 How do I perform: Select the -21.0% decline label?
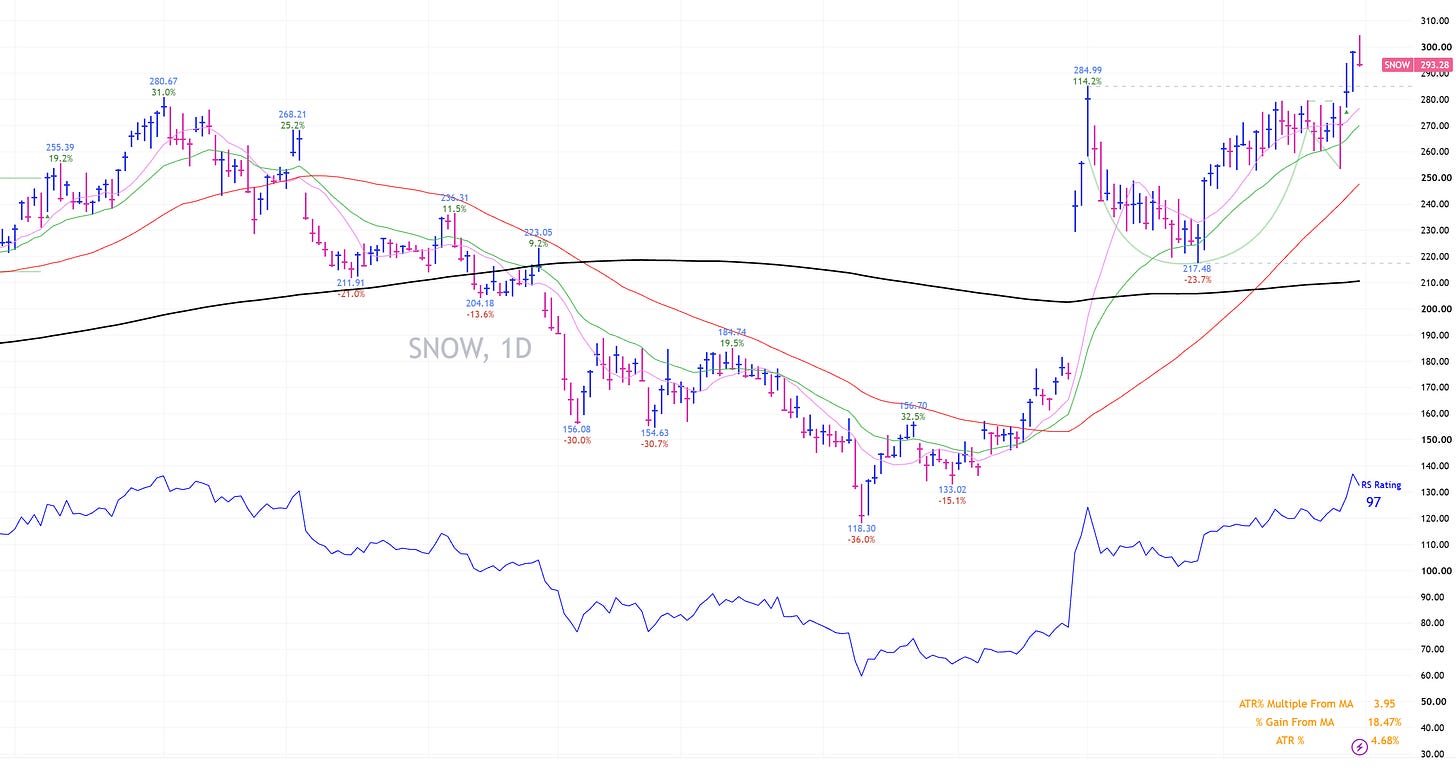(x=349, y=294)
